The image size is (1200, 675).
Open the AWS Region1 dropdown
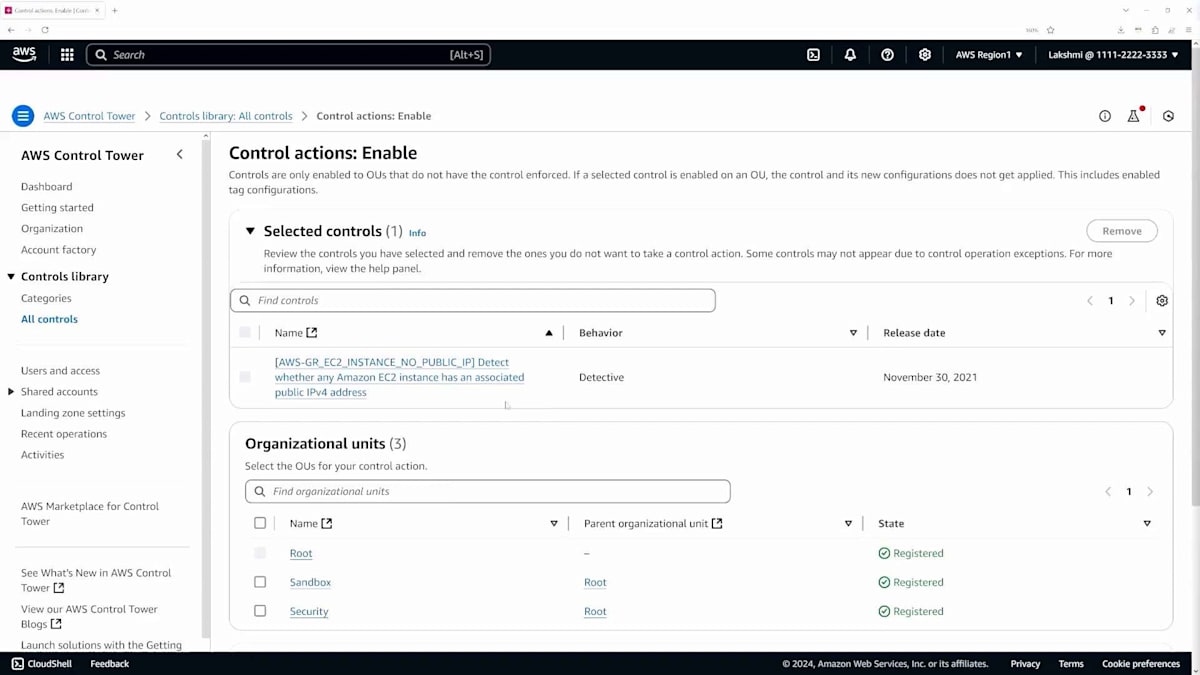(x=989, y=55)
